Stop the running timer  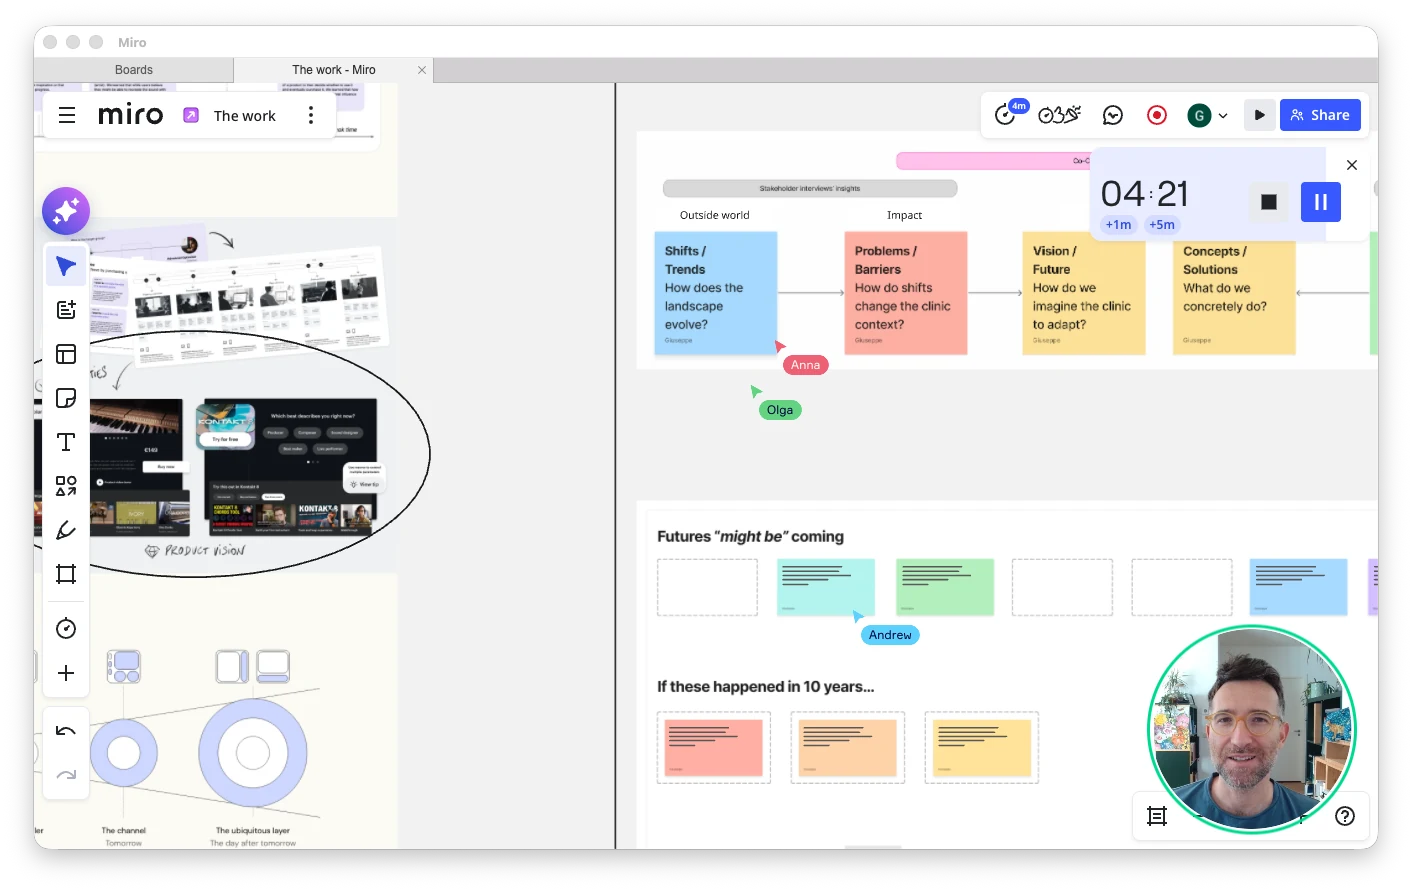click(1269, 202)
